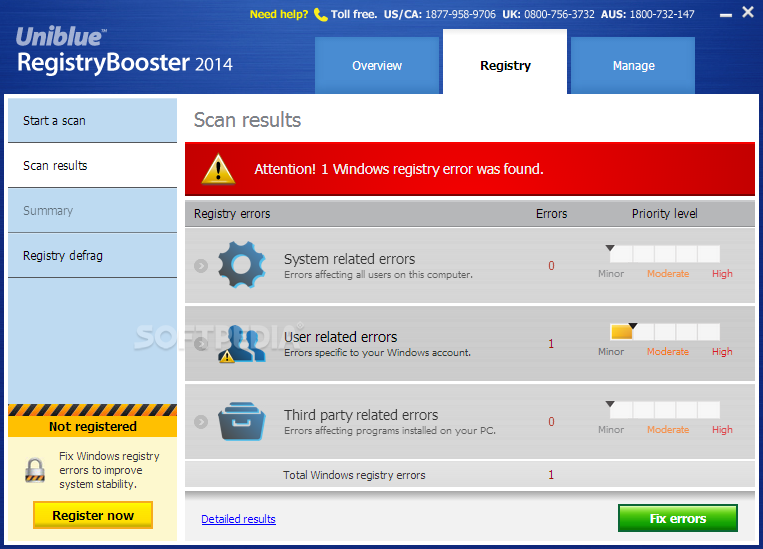
Task: Select Scan results in sidebar
Action: point(92,165)
